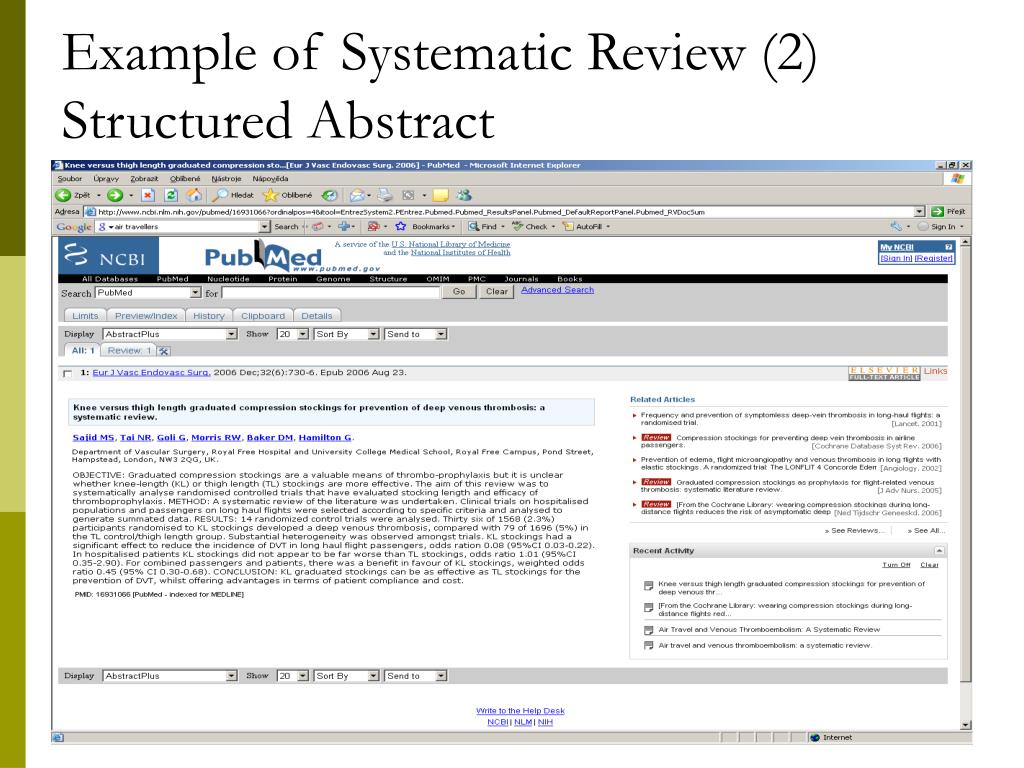Open the Oblíbené menu
The width and height of the screenshot is (1024, 768).
click(x=185, y=178)
